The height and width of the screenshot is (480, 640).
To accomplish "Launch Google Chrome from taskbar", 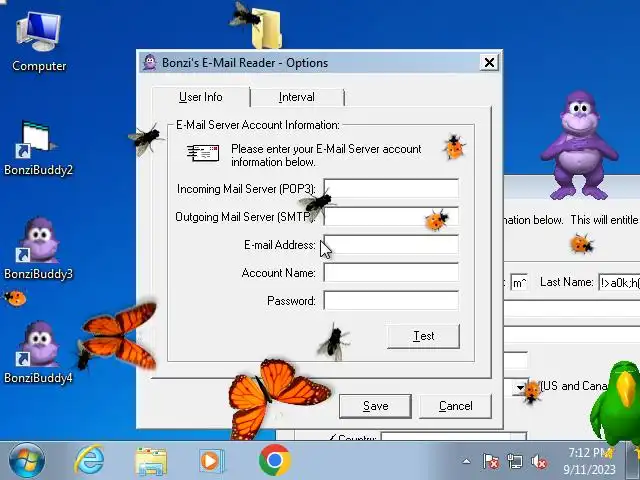I will pos(275,460).
